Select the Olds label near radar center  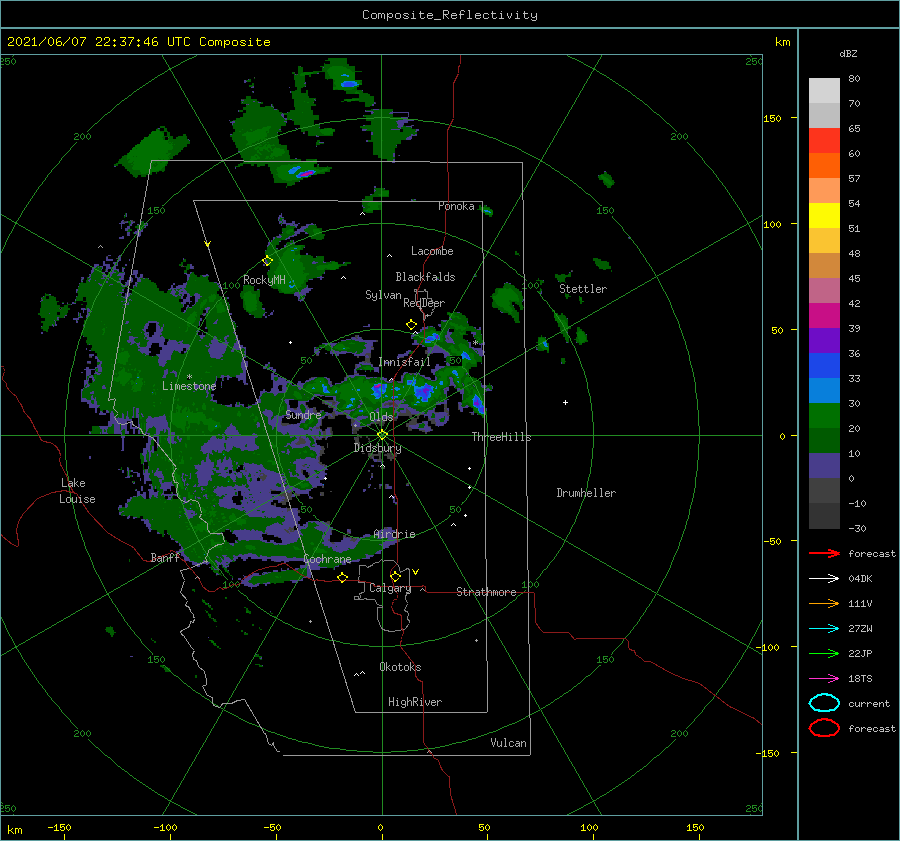click(381, 417)
